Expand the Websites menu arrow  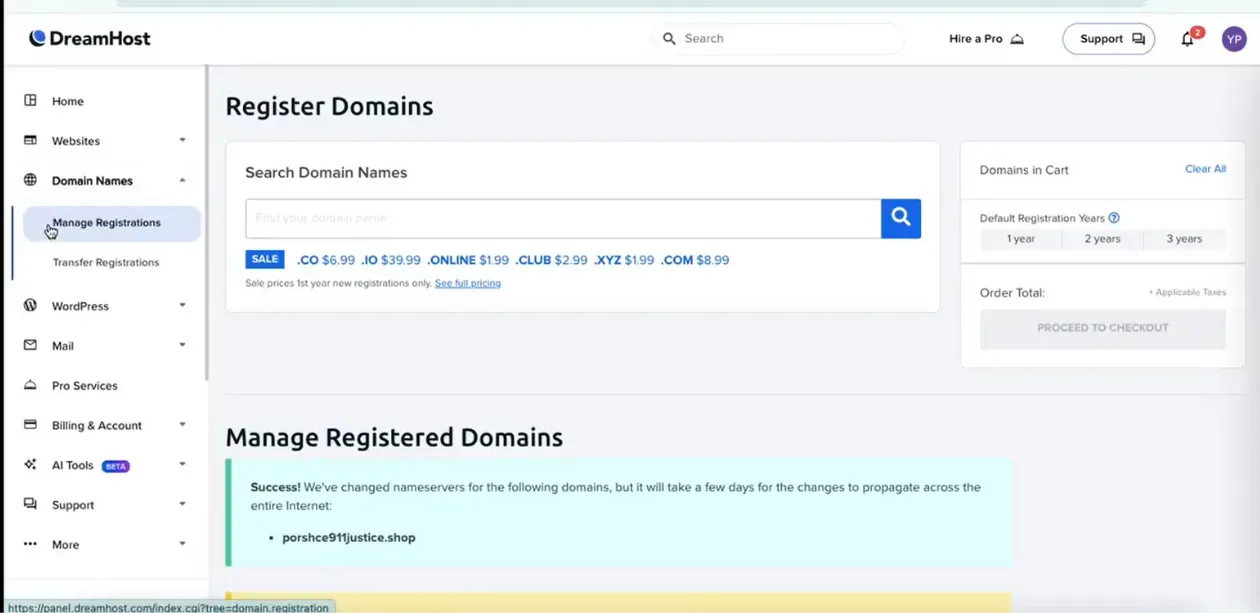point(182,140)
